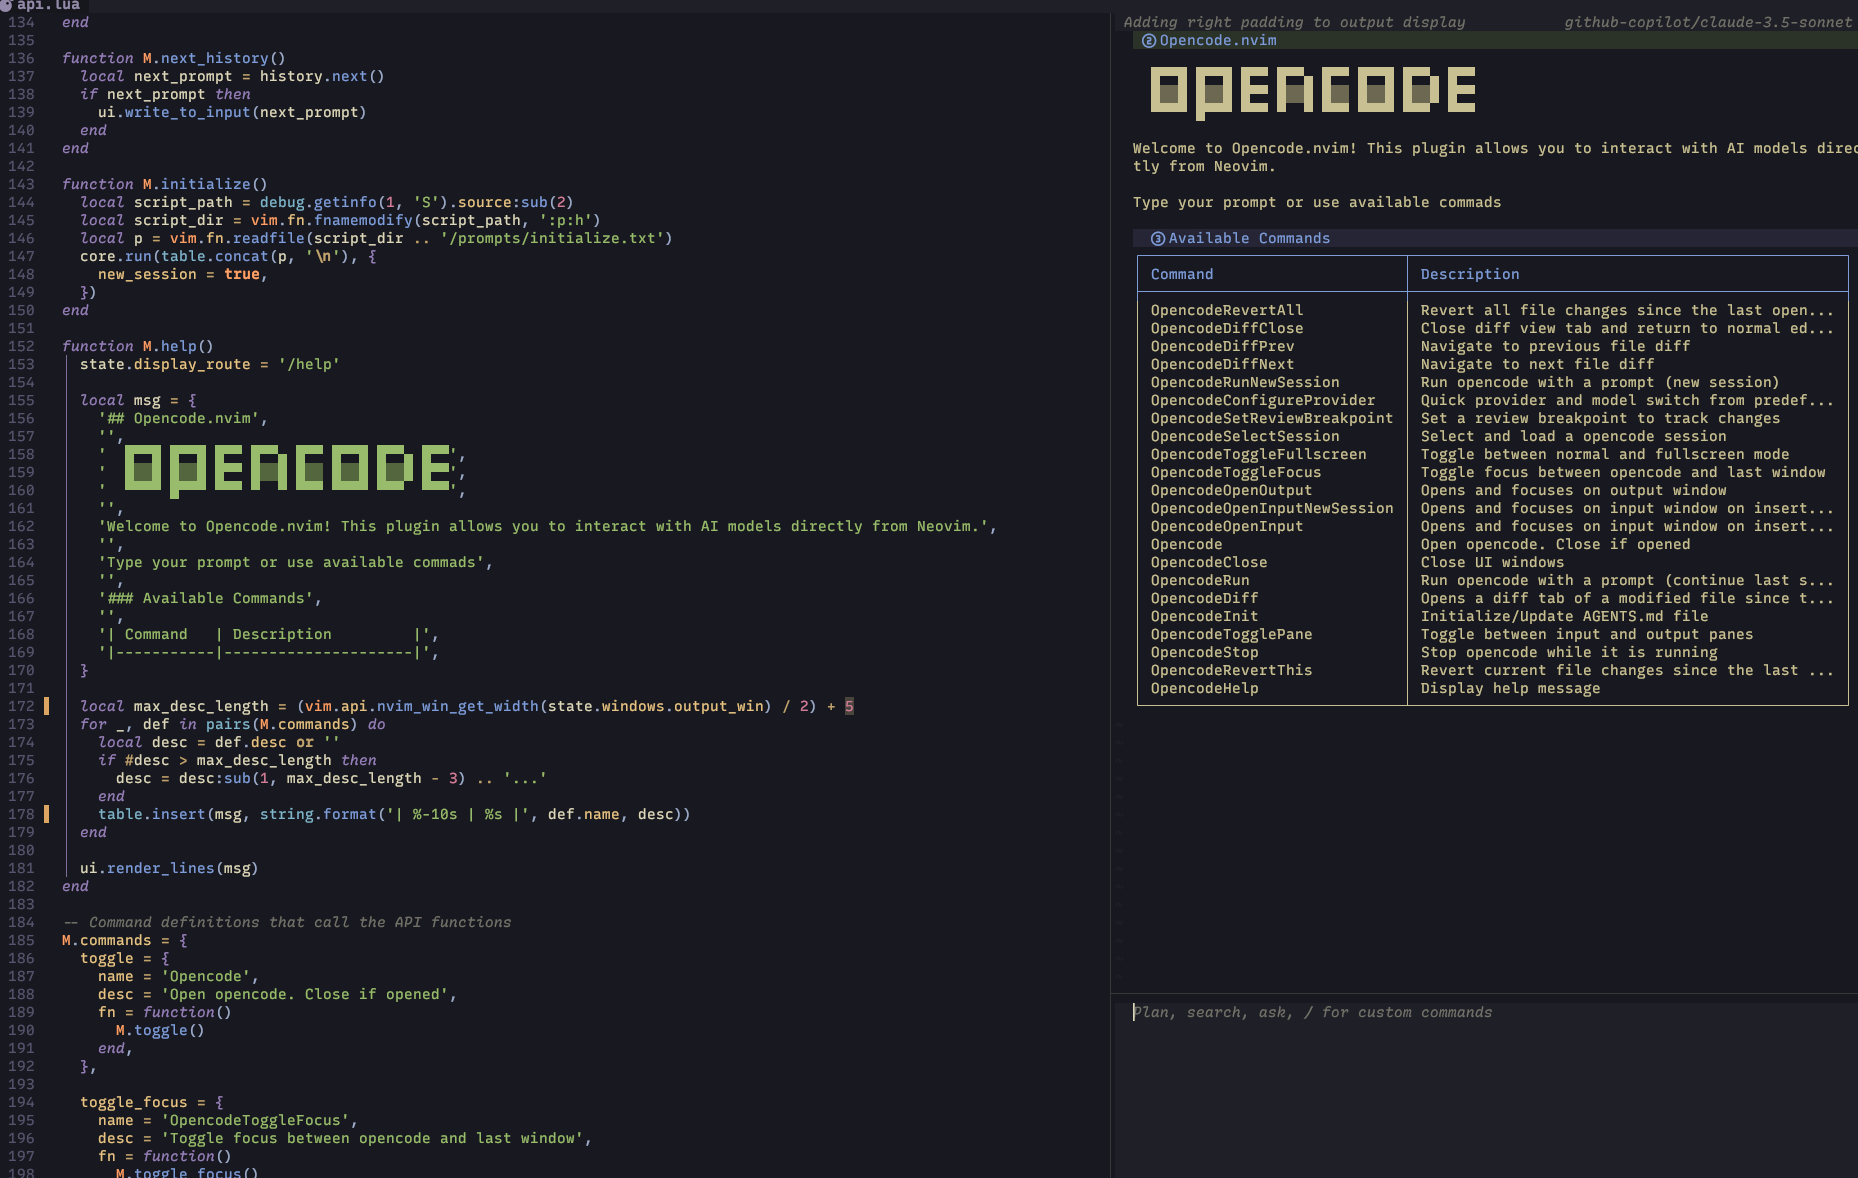The width and height of the screenshot is (1858, 1178).
Task: Select OpencodeStop in the commands table
Action: point(1204,652)
